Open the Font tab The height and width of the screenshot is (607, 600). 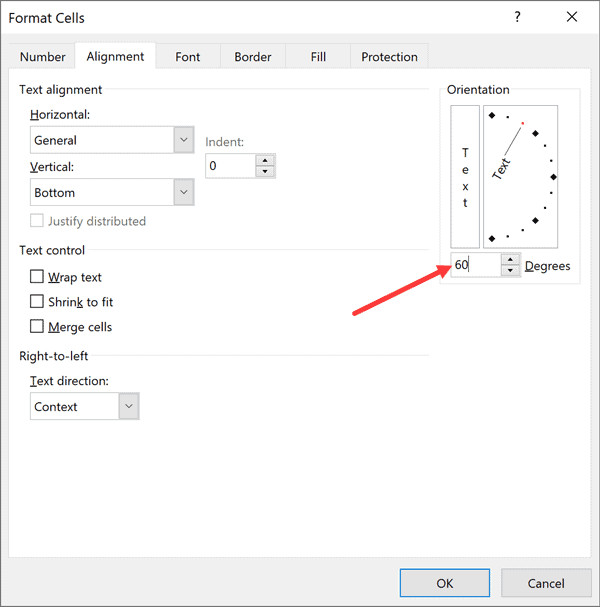(x=188, y=57)
